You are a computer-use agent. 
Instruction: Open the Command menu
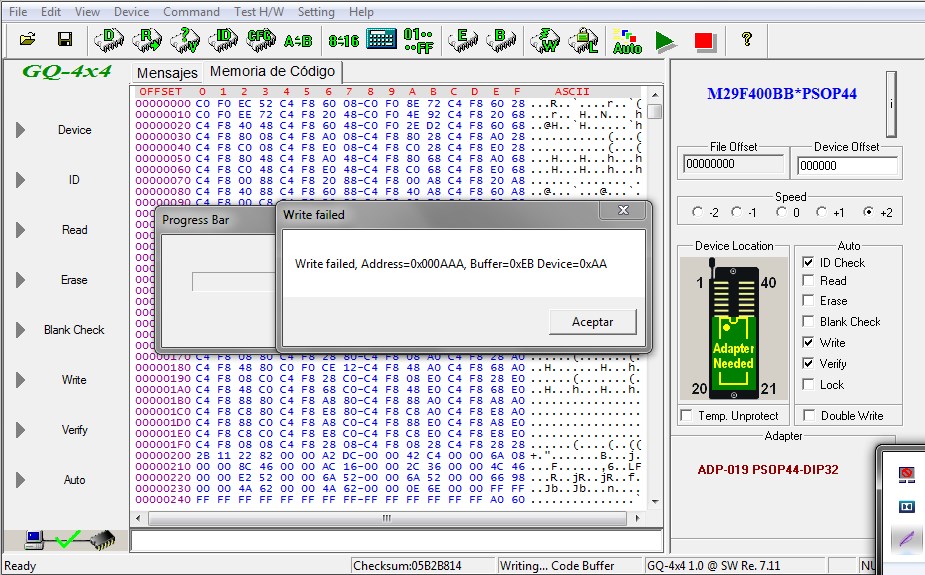pos(191,12)
